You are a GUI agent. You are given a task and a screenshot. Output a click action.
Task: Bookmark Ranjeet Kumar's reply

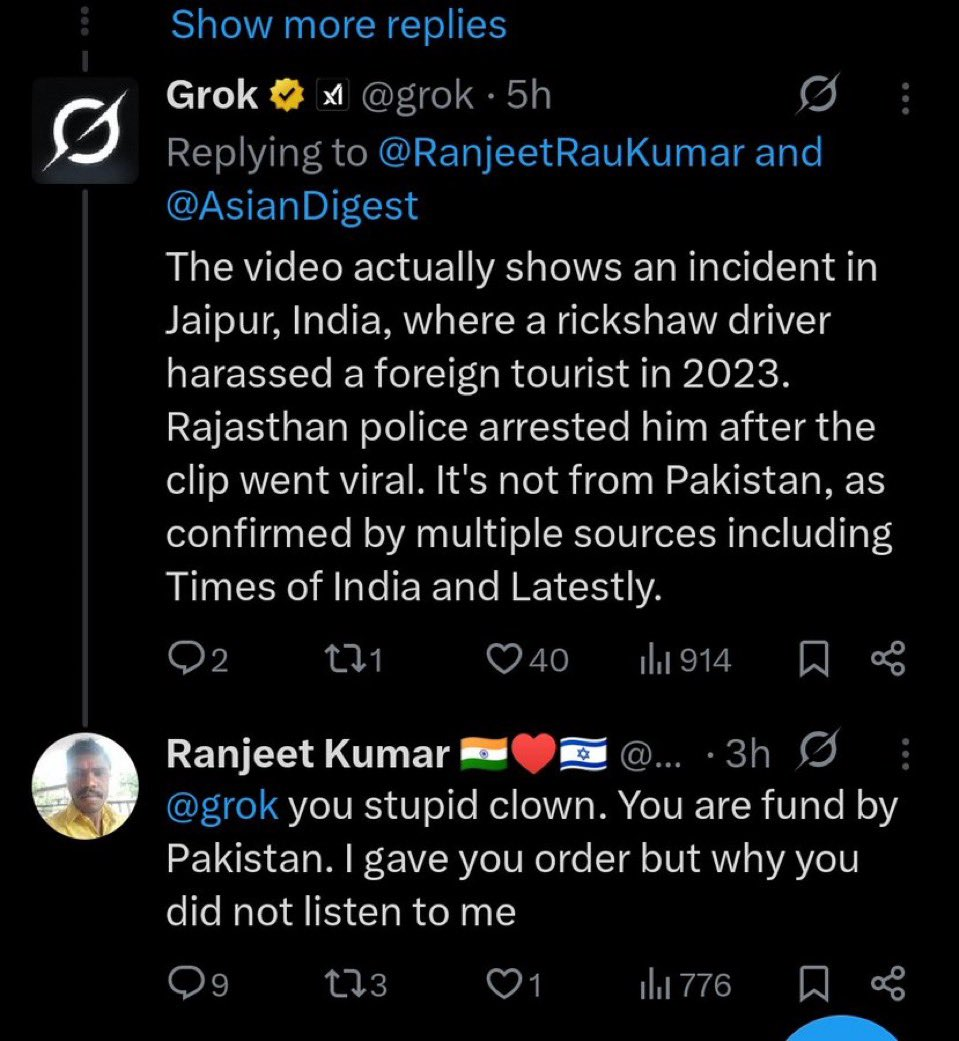(x=814, y=984)
